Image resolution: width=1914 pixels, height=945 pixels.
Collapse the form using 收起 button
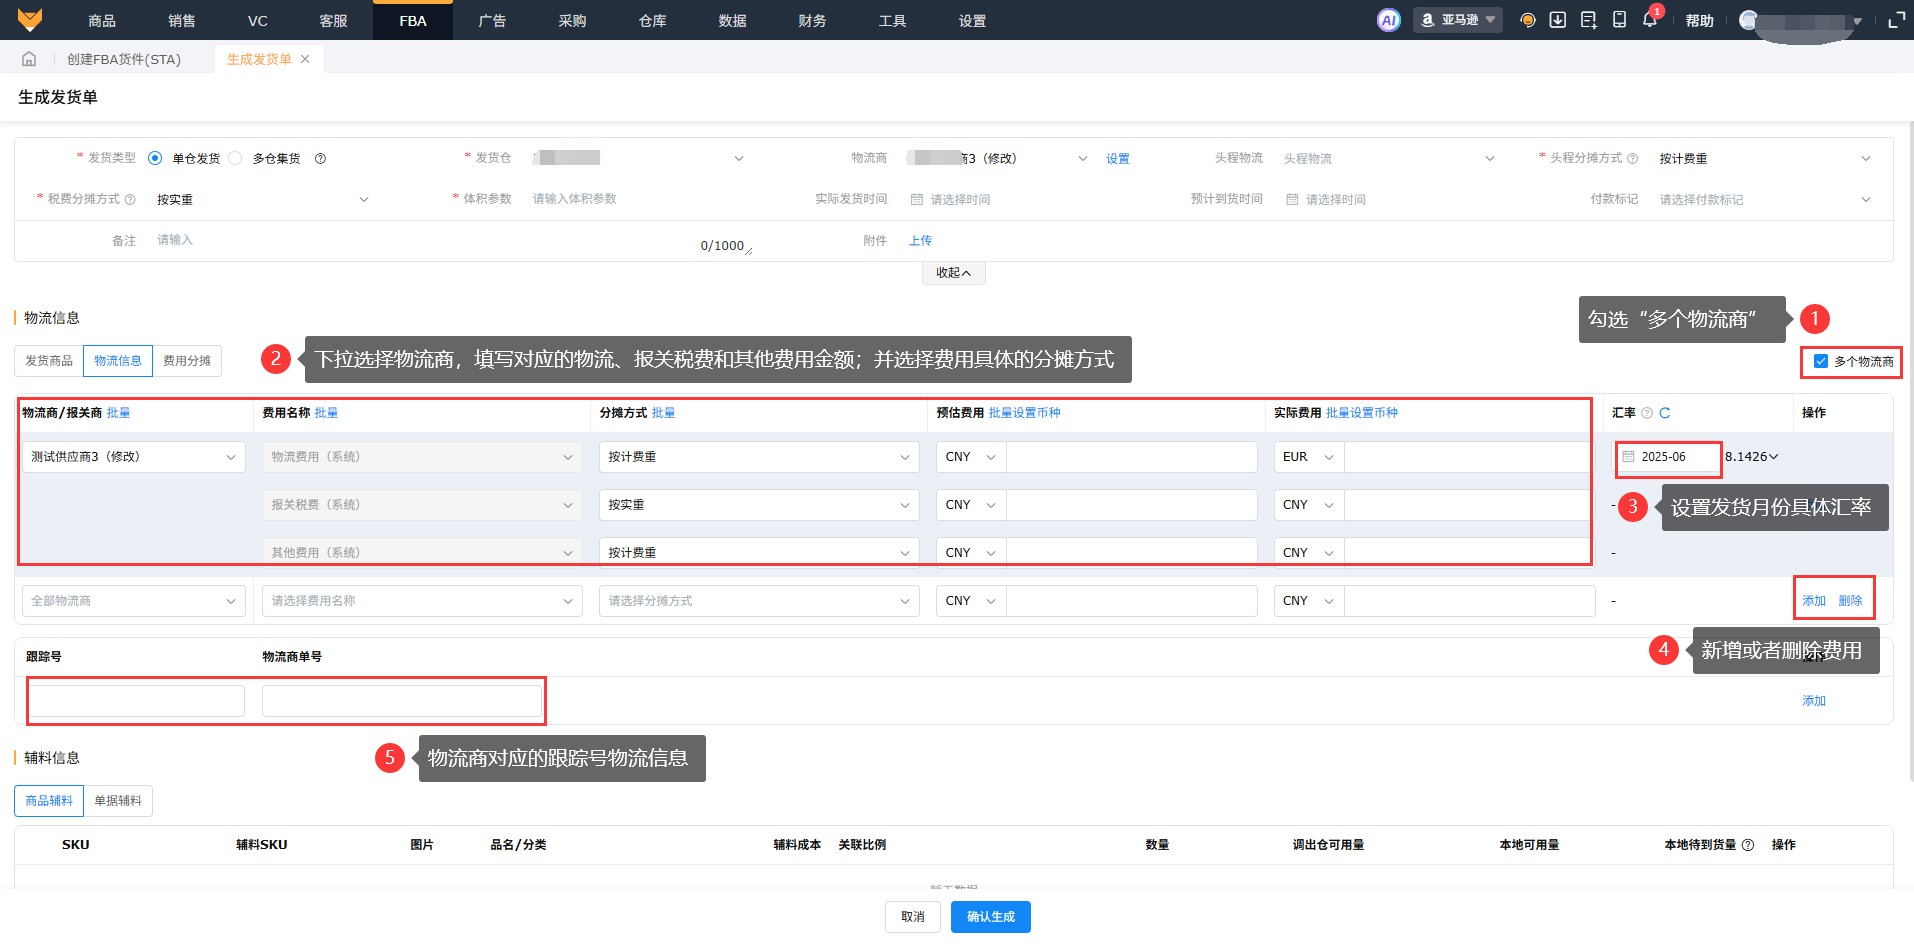click(x=953, y=273)
